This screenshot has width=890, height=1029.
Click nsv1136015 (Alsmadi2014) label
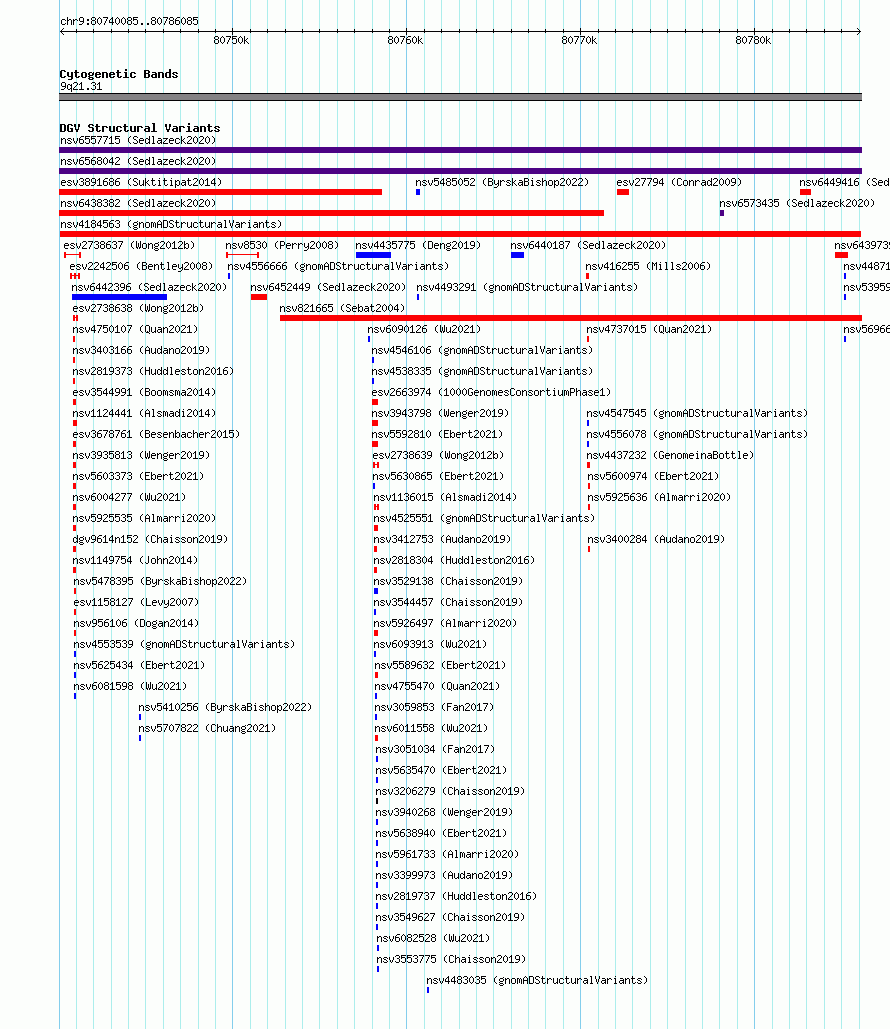pos(445,497)
